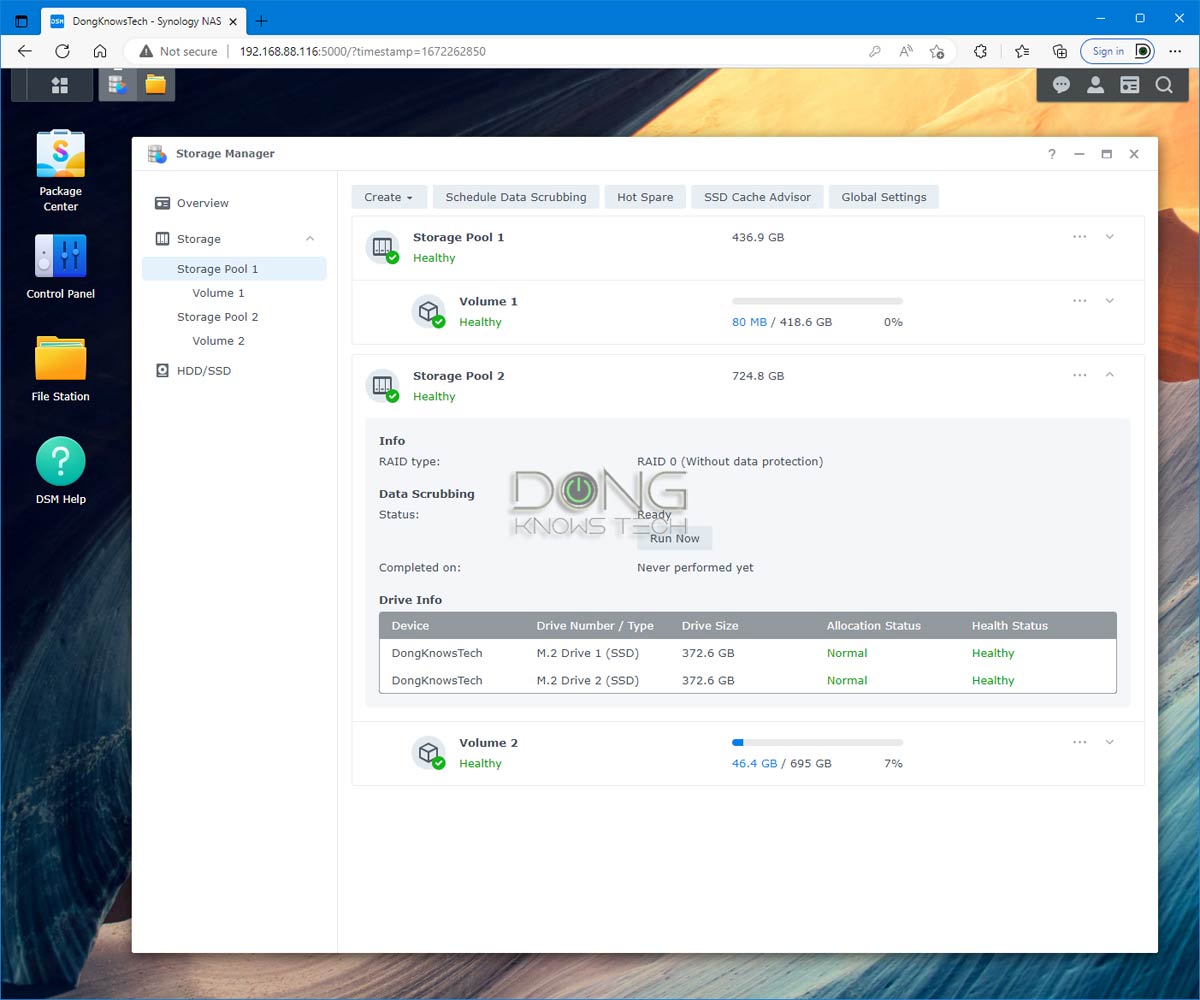The image size is (1200, 1000).
Task: Open DSM notifications chat icon
Action: [x=1061, y=85]
